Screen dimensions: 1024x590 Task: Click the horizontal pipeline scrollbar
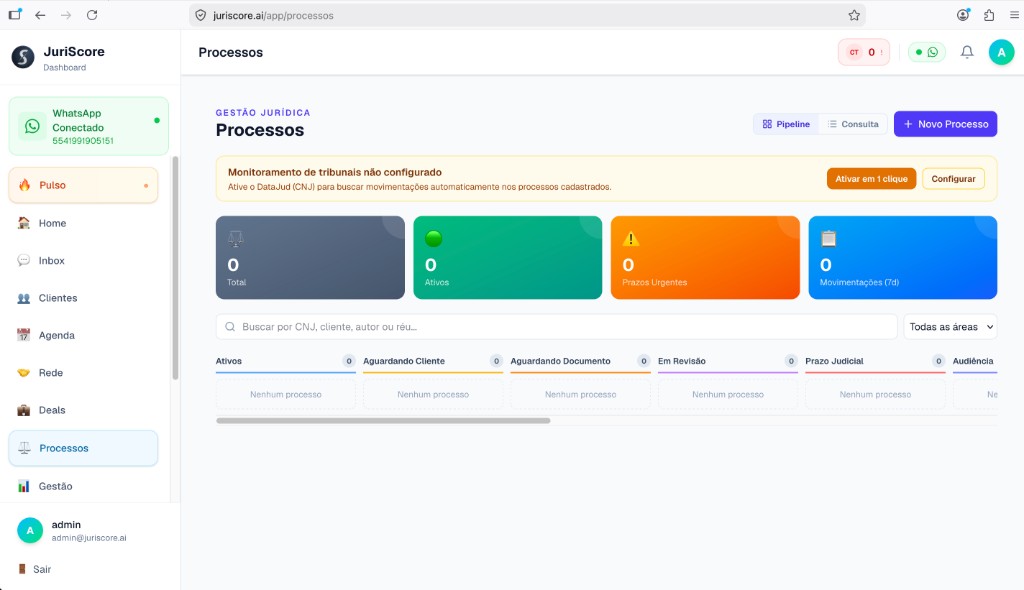click(383, 421)
